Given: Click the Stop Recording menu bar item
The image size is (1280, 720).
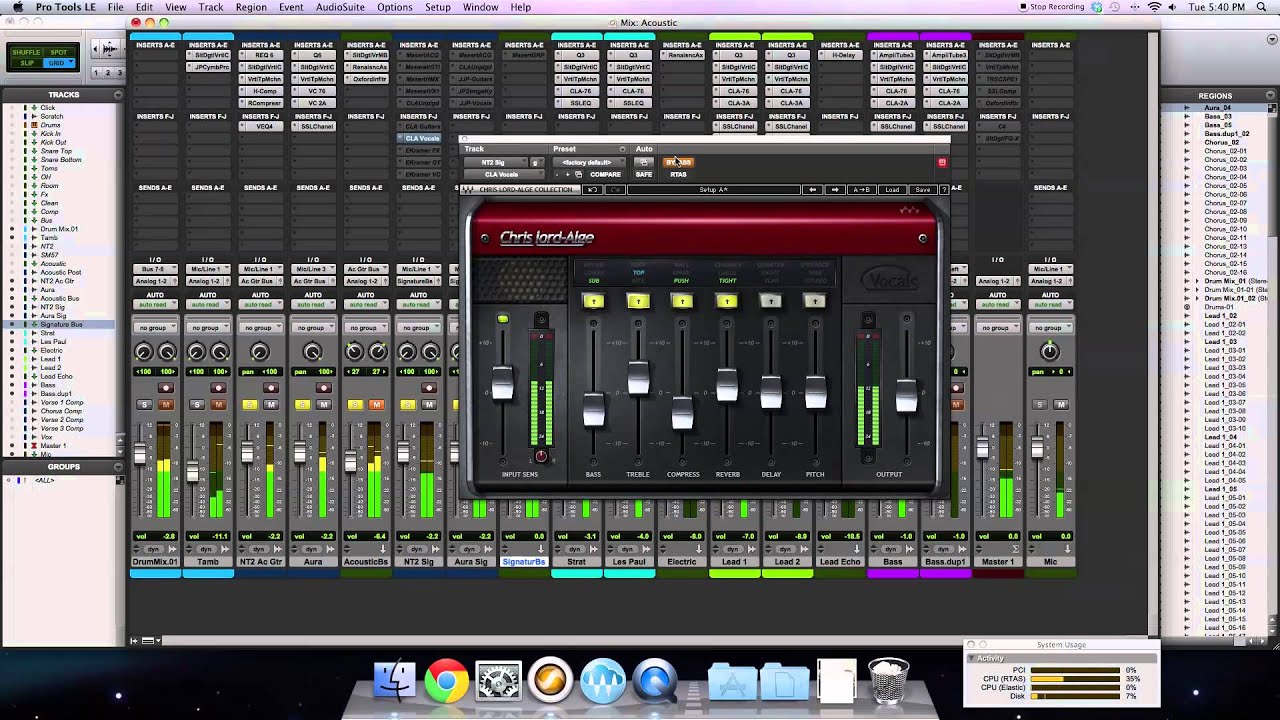Looking at the screenshot, I should (1051, 7).
